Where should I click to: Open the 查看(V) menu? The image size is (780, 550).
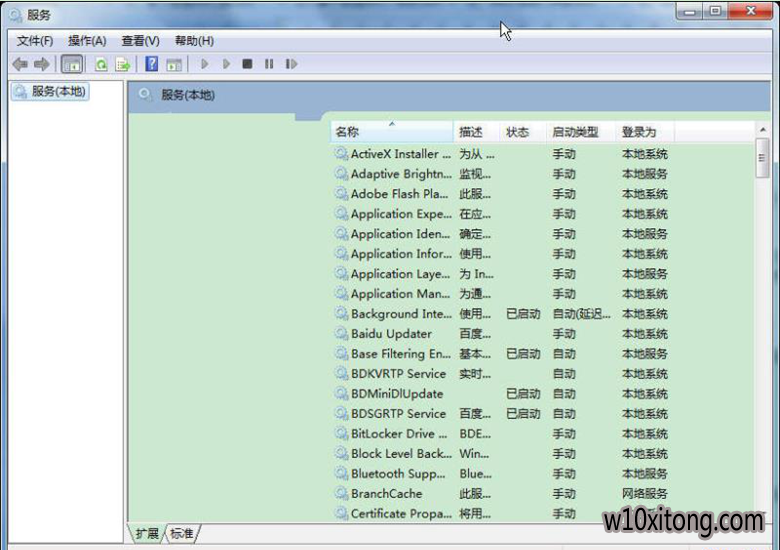coord(140,41)
